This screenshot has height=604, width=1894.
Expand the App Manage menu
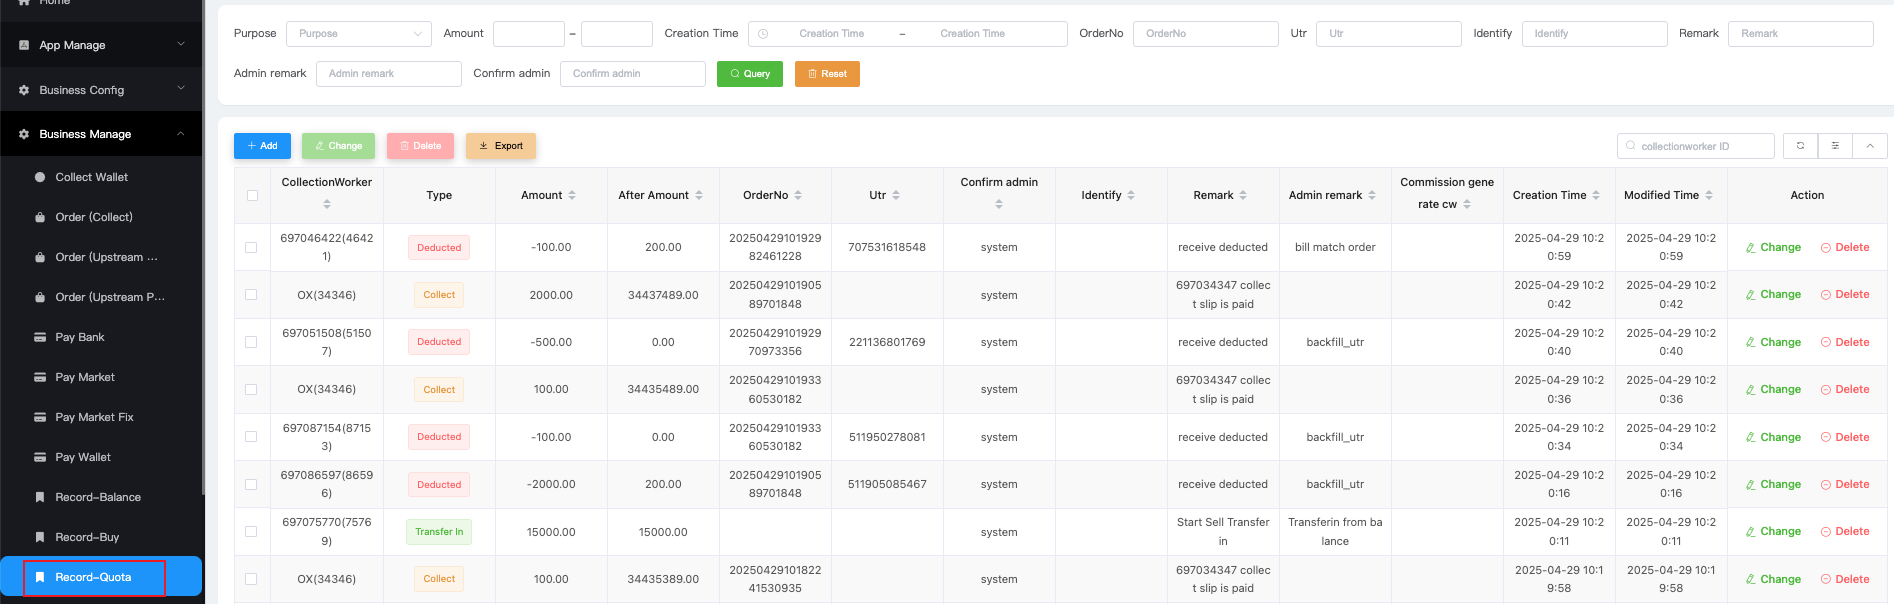click(102, 45)
